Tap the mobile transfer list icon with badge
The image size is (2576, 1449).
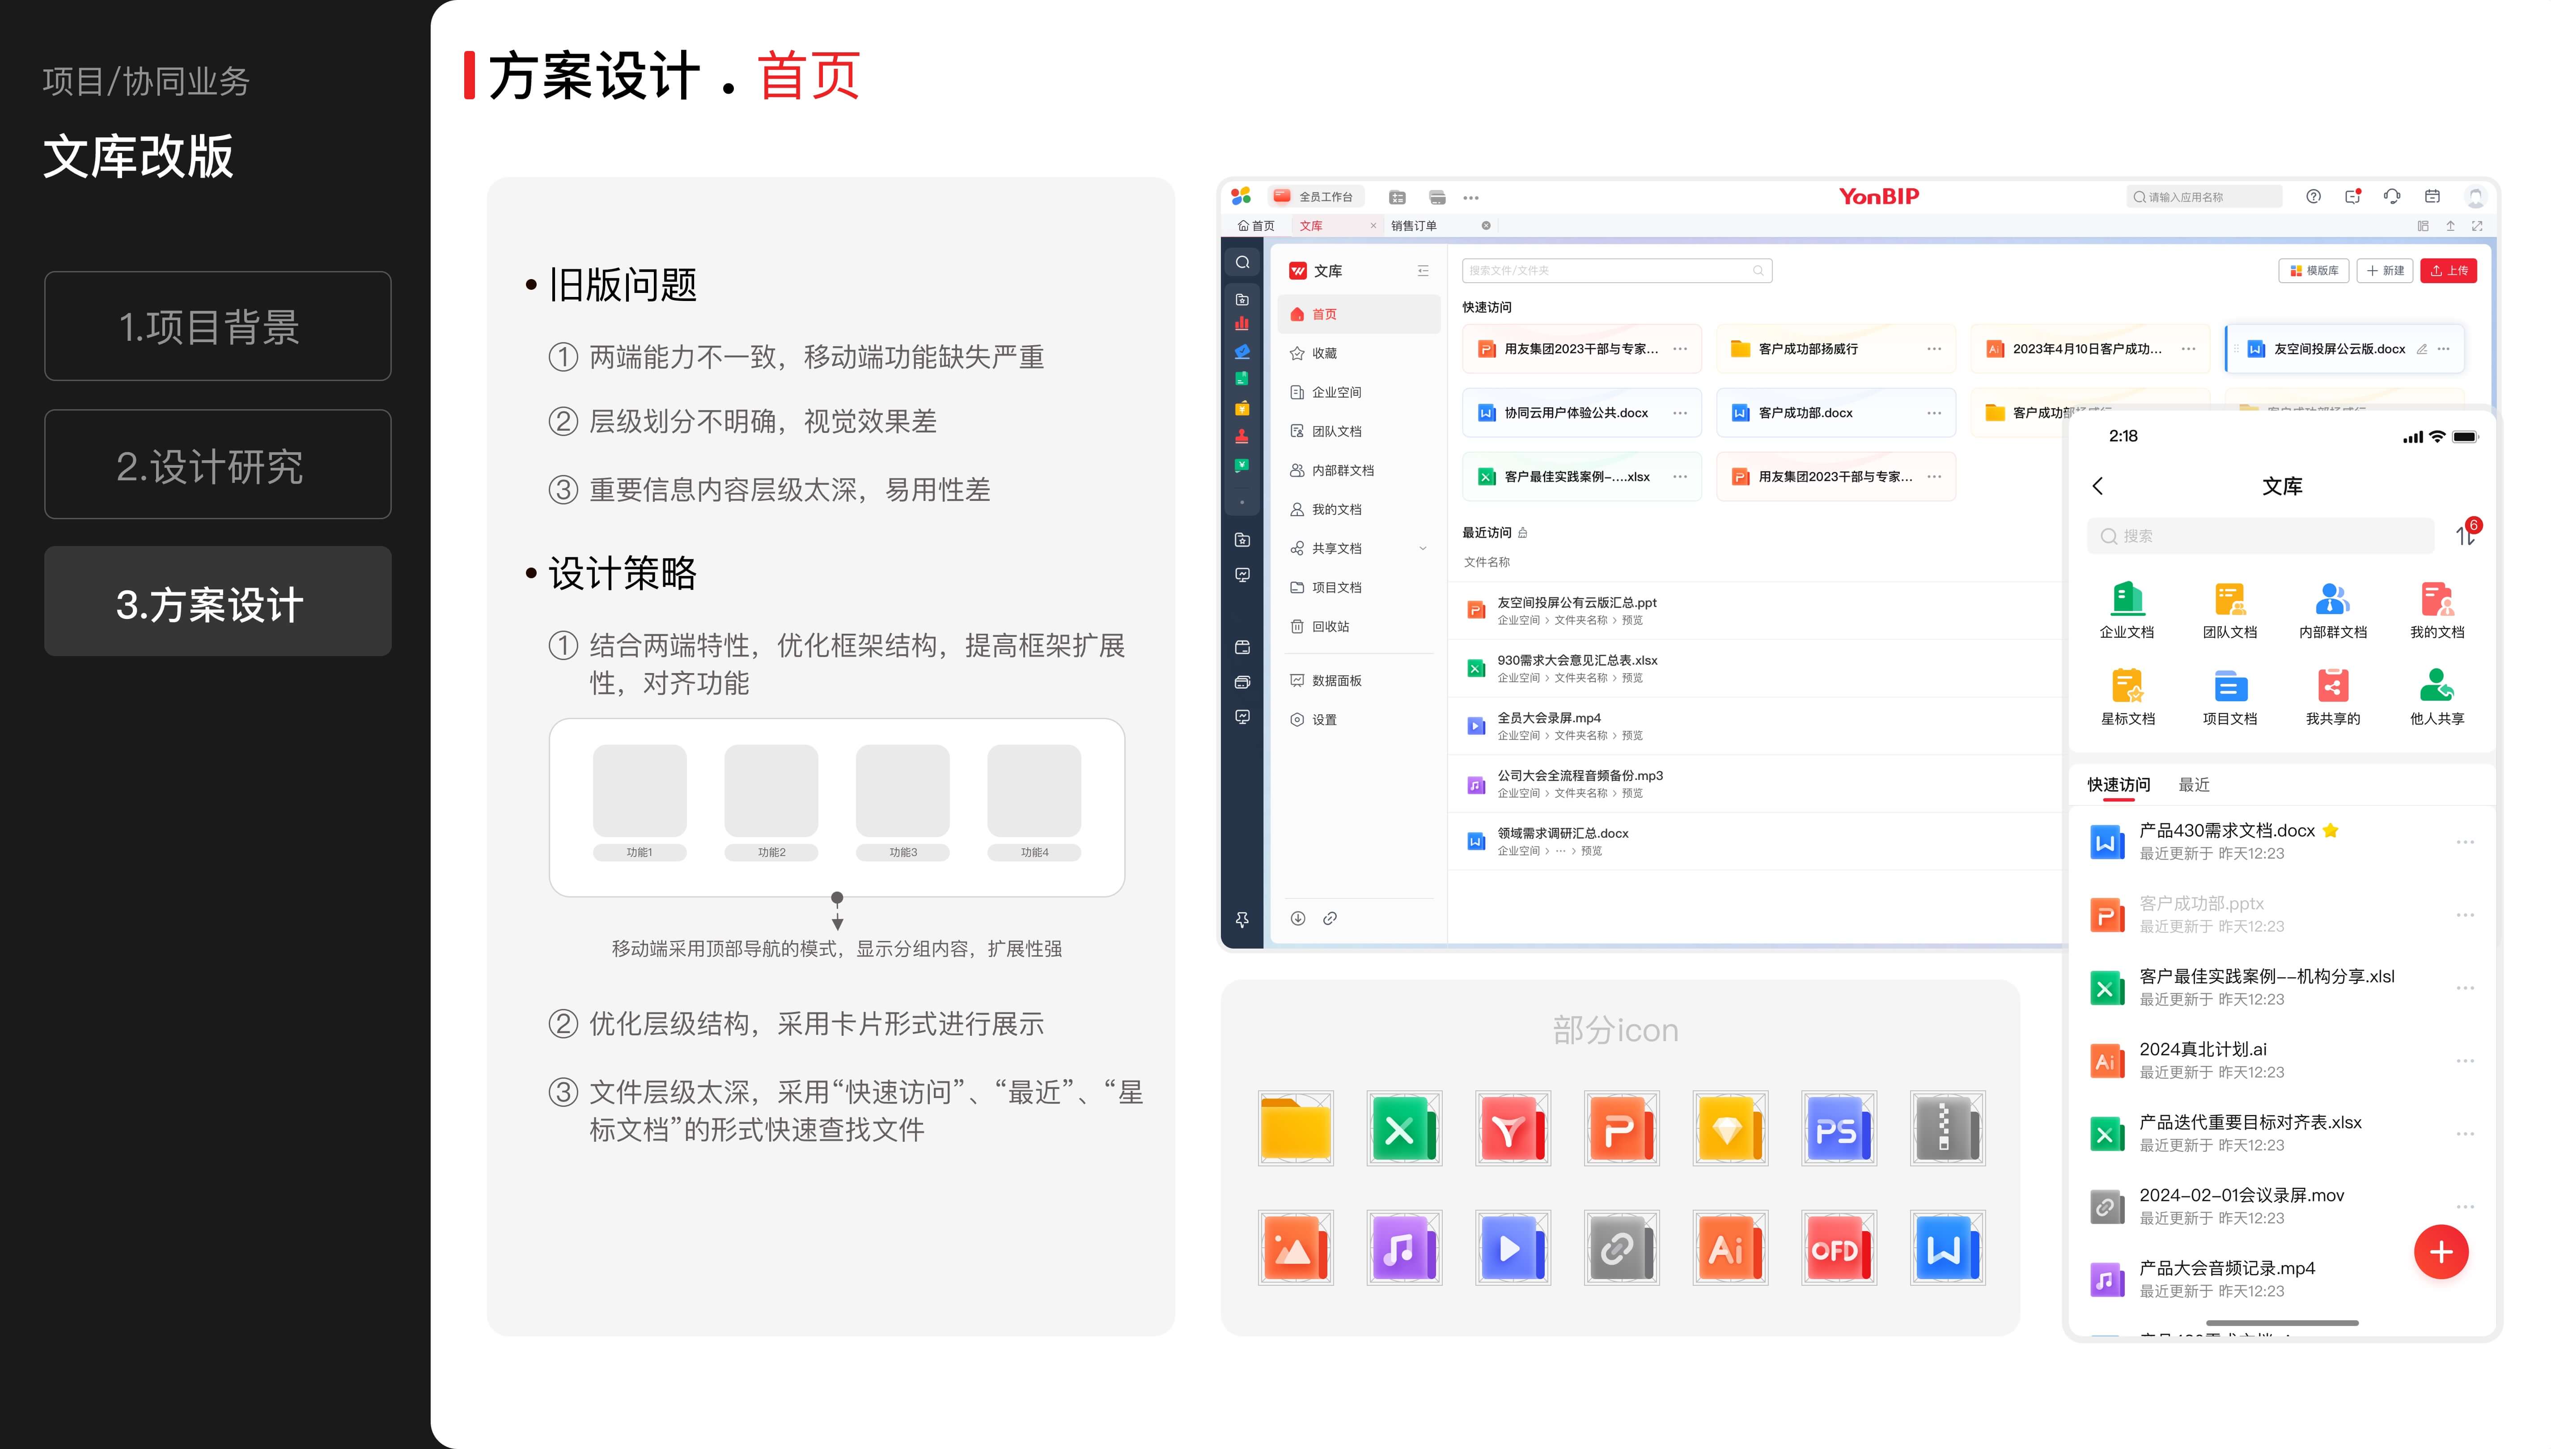point(2465,536)
